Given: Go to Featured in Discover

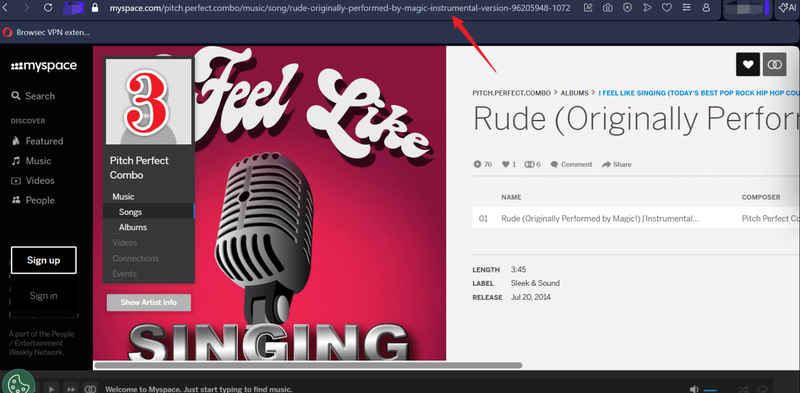Looking at the screenshot, I should click(x=37, y=141).
